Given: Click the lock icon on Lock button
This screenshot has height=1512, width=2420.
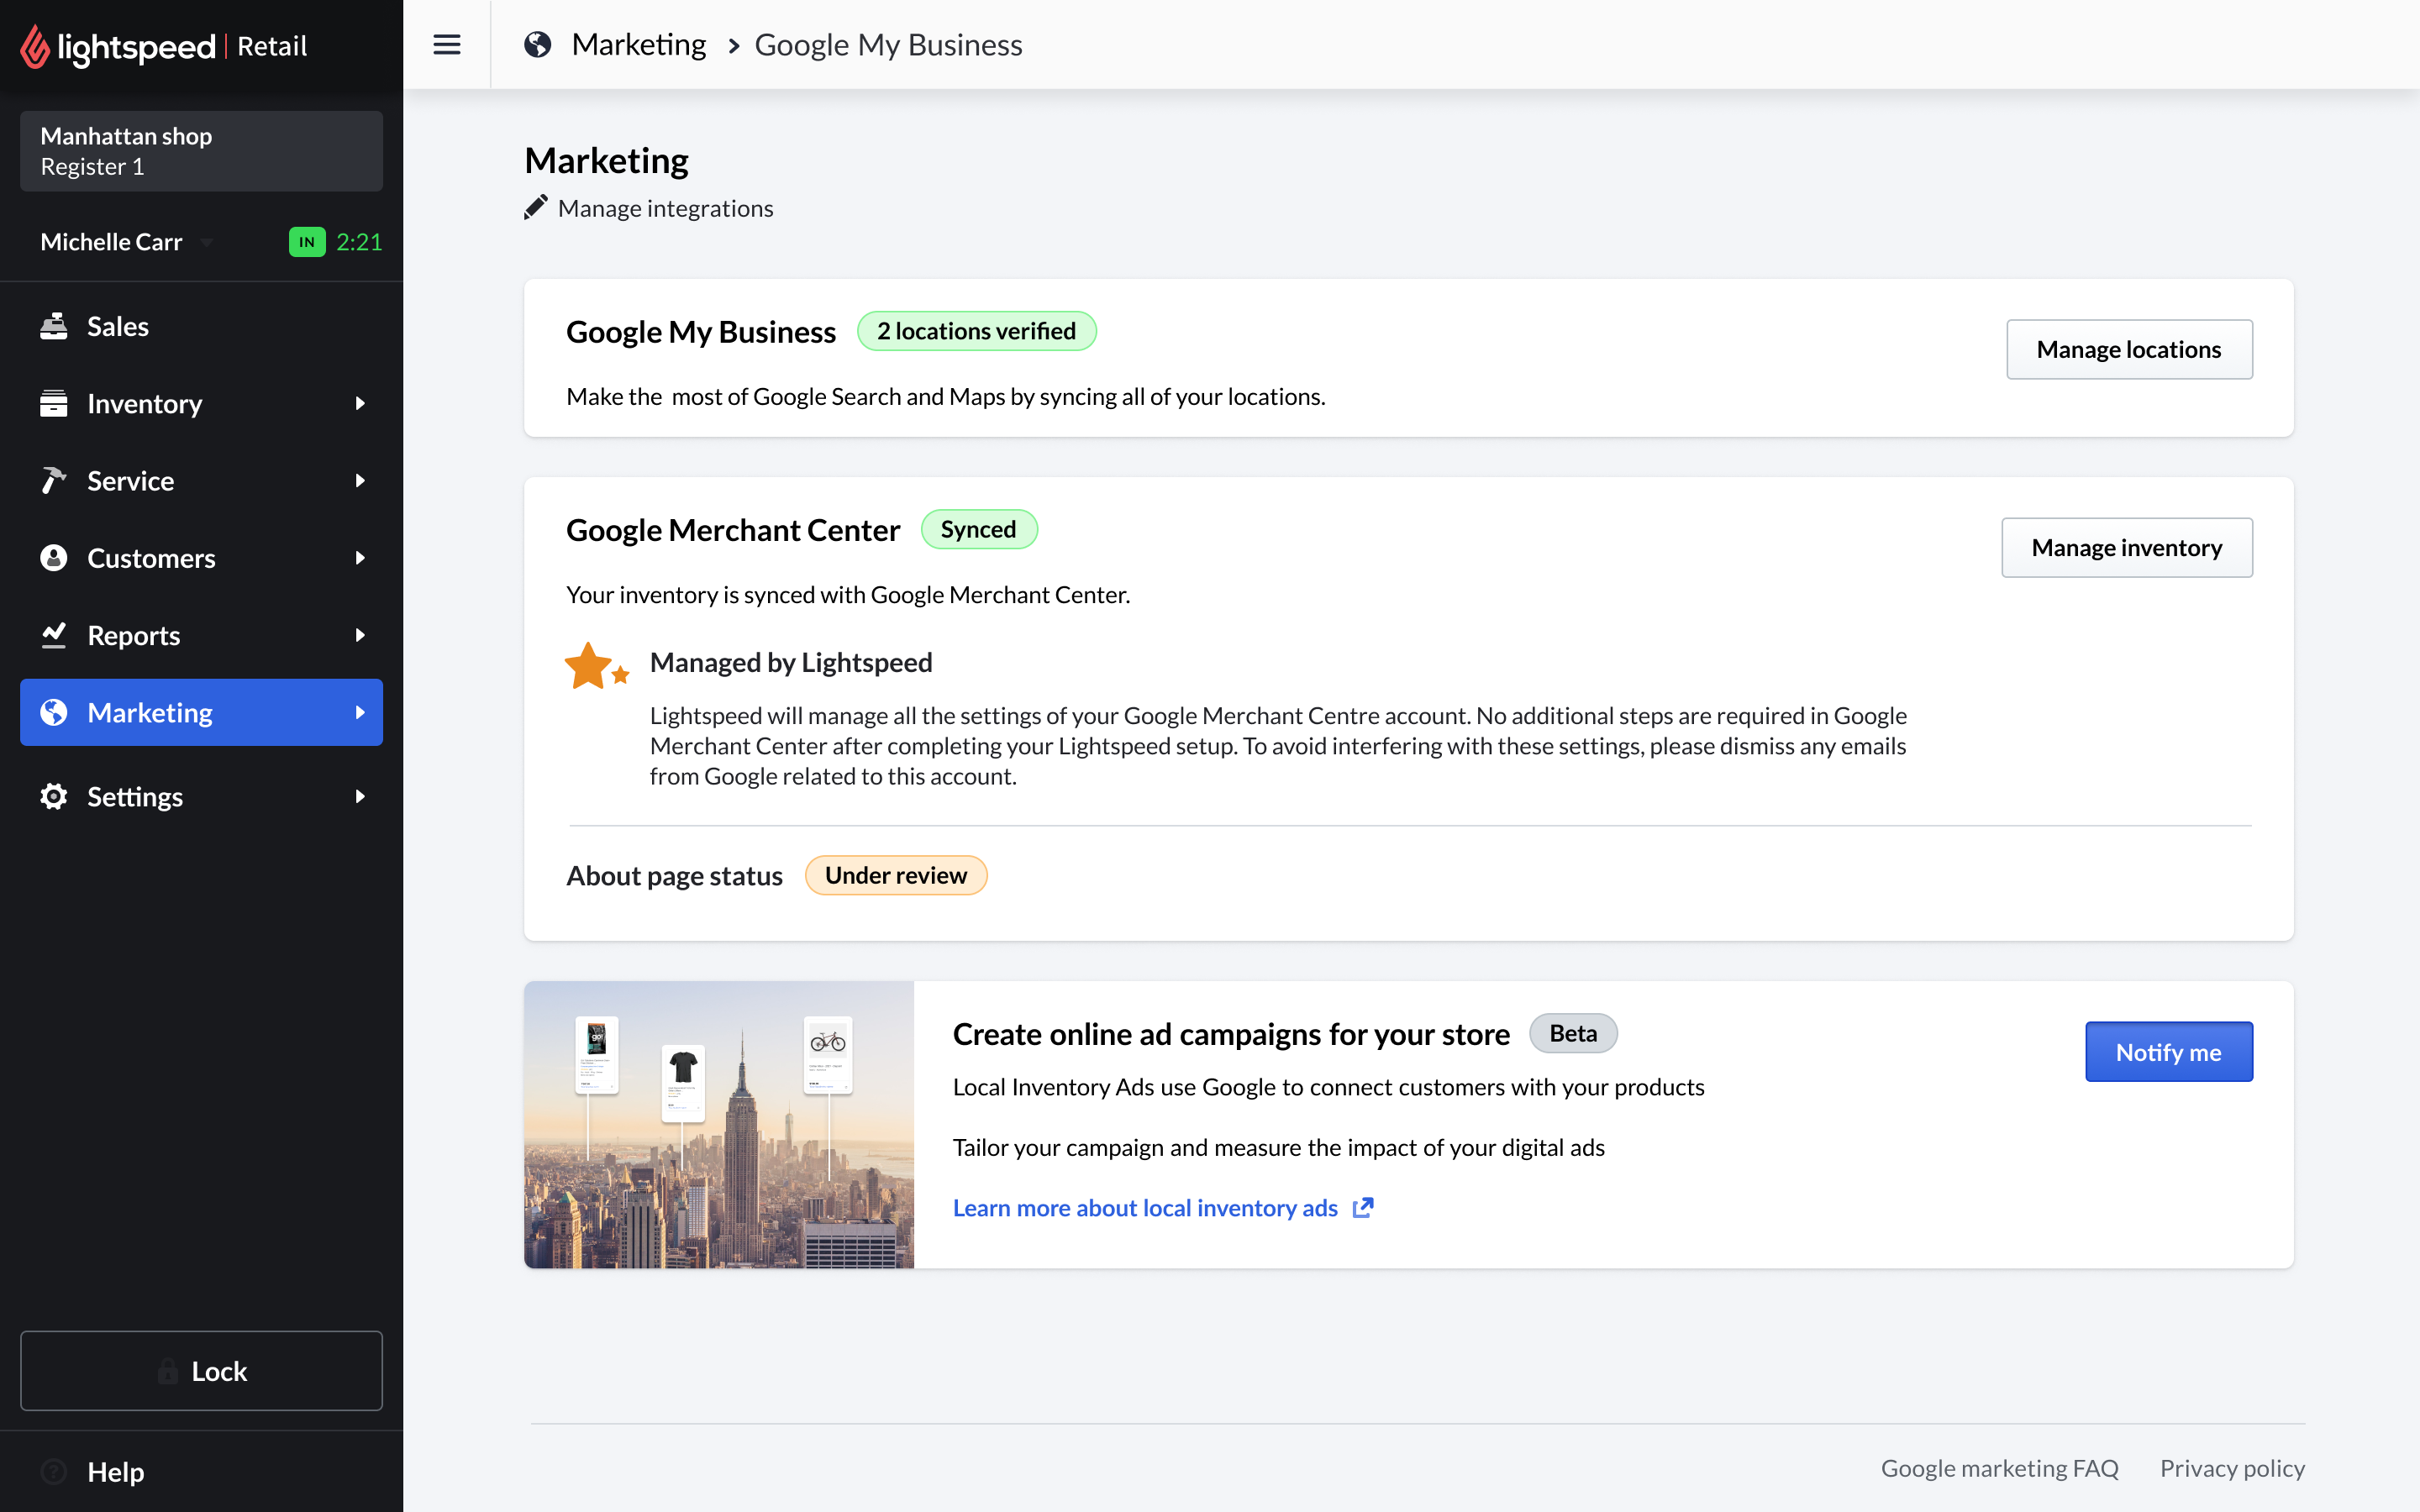Looking at the screenshot, I should [x=168, y=1371].
